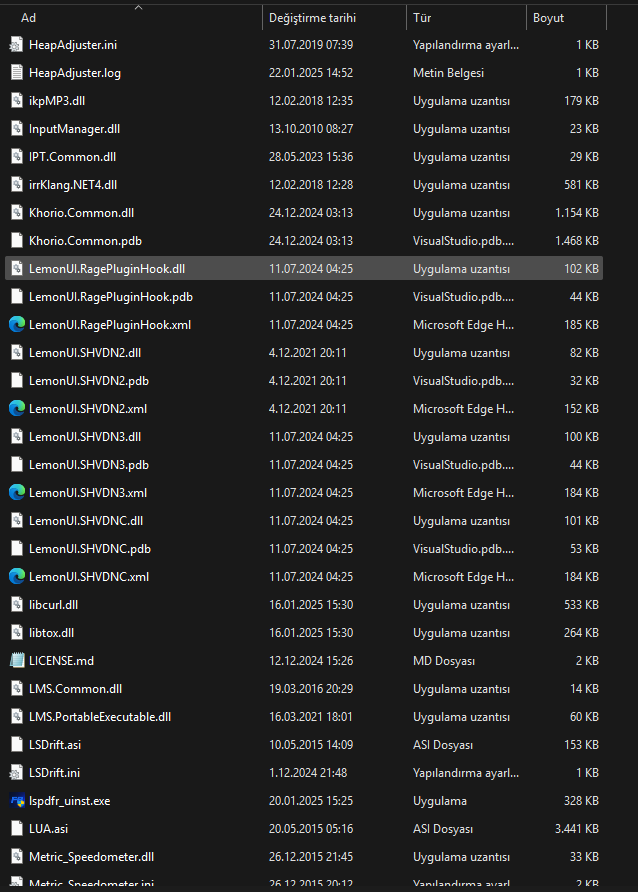Click size 179 KB of ikpMP3.dll
This screenshot has width=638, height=892.
(581, 101)
